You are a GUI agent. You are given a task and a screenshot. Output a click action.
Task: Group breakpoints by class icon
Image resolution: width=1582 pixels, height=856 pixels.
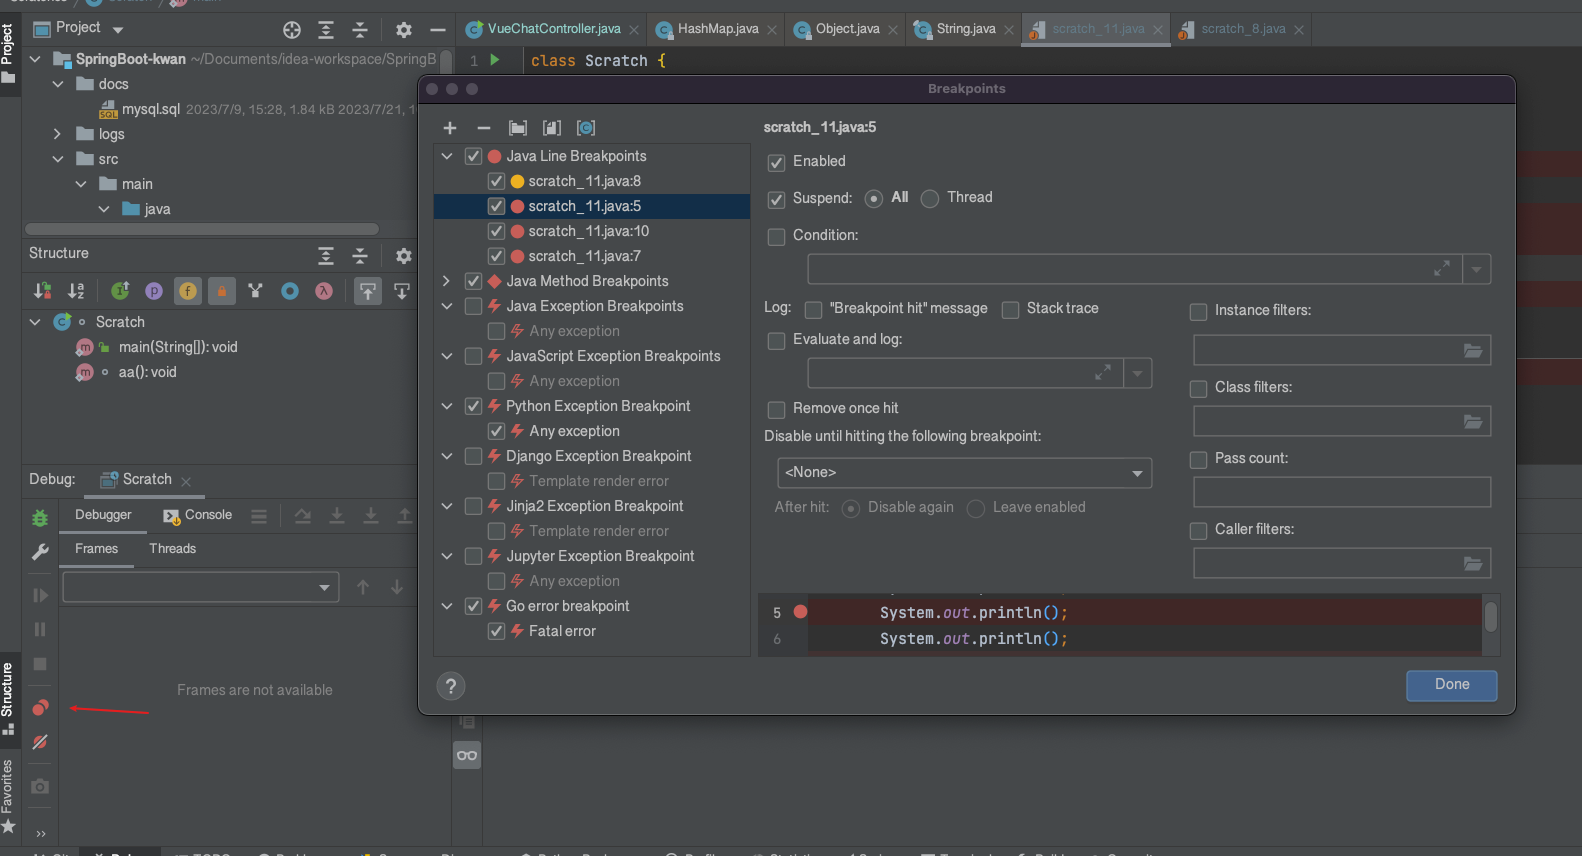click(x=586, y=128)
